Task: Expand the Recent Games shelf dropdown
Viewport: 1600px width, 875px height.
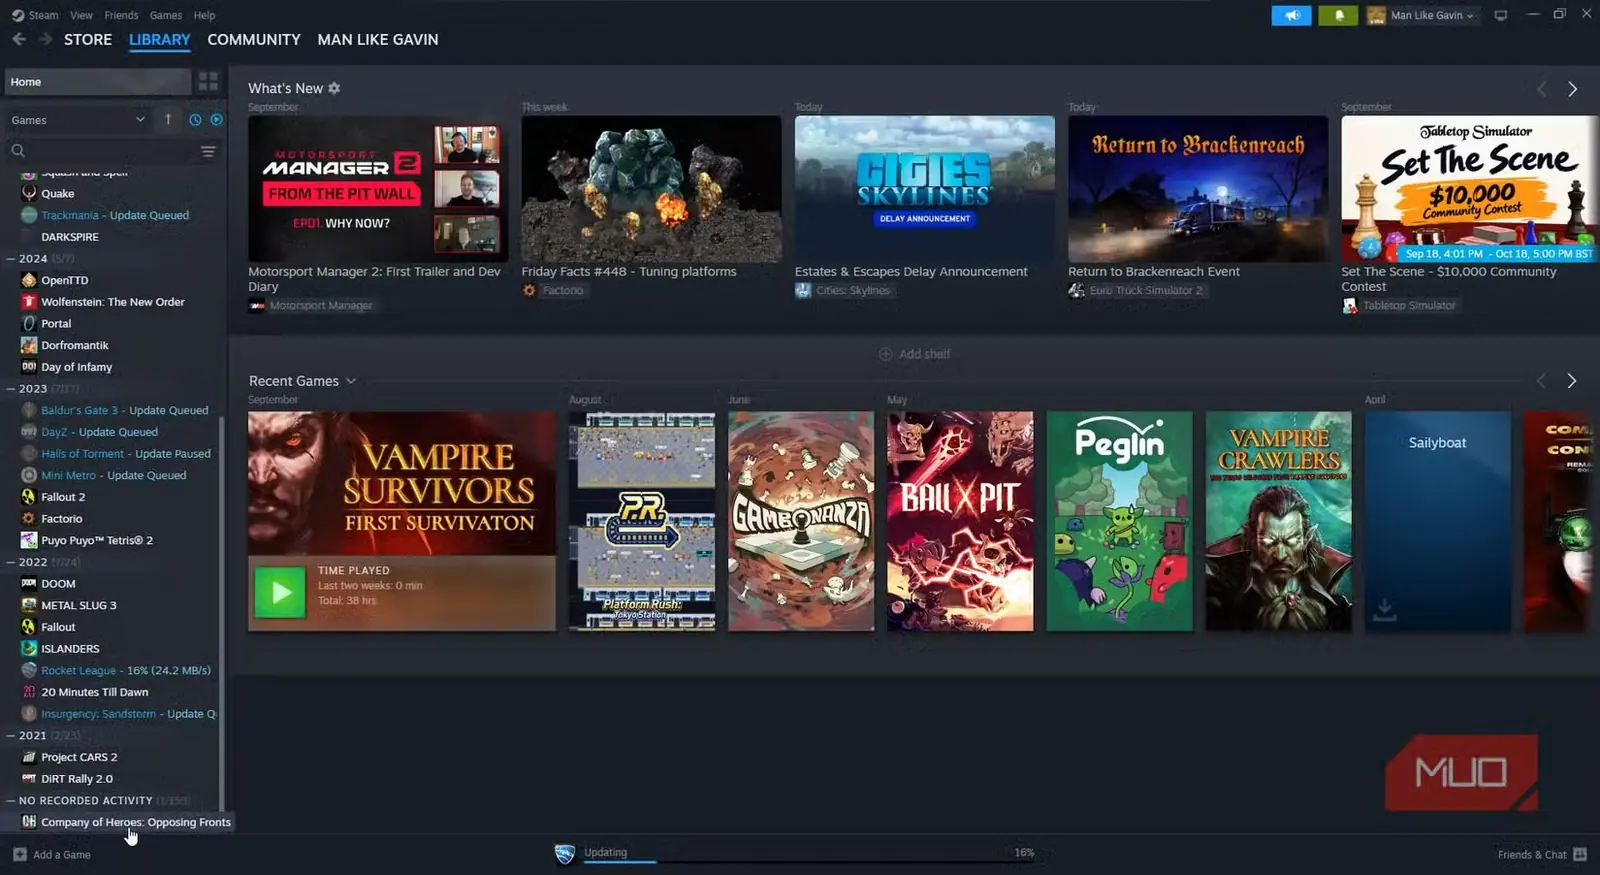Action: tap(351, 381)
